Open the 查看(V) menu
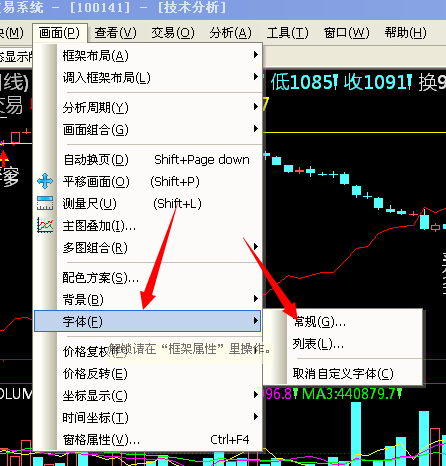The height and width of the screenshot is (466, 446). pyautogui.click(x=115, y=33)
